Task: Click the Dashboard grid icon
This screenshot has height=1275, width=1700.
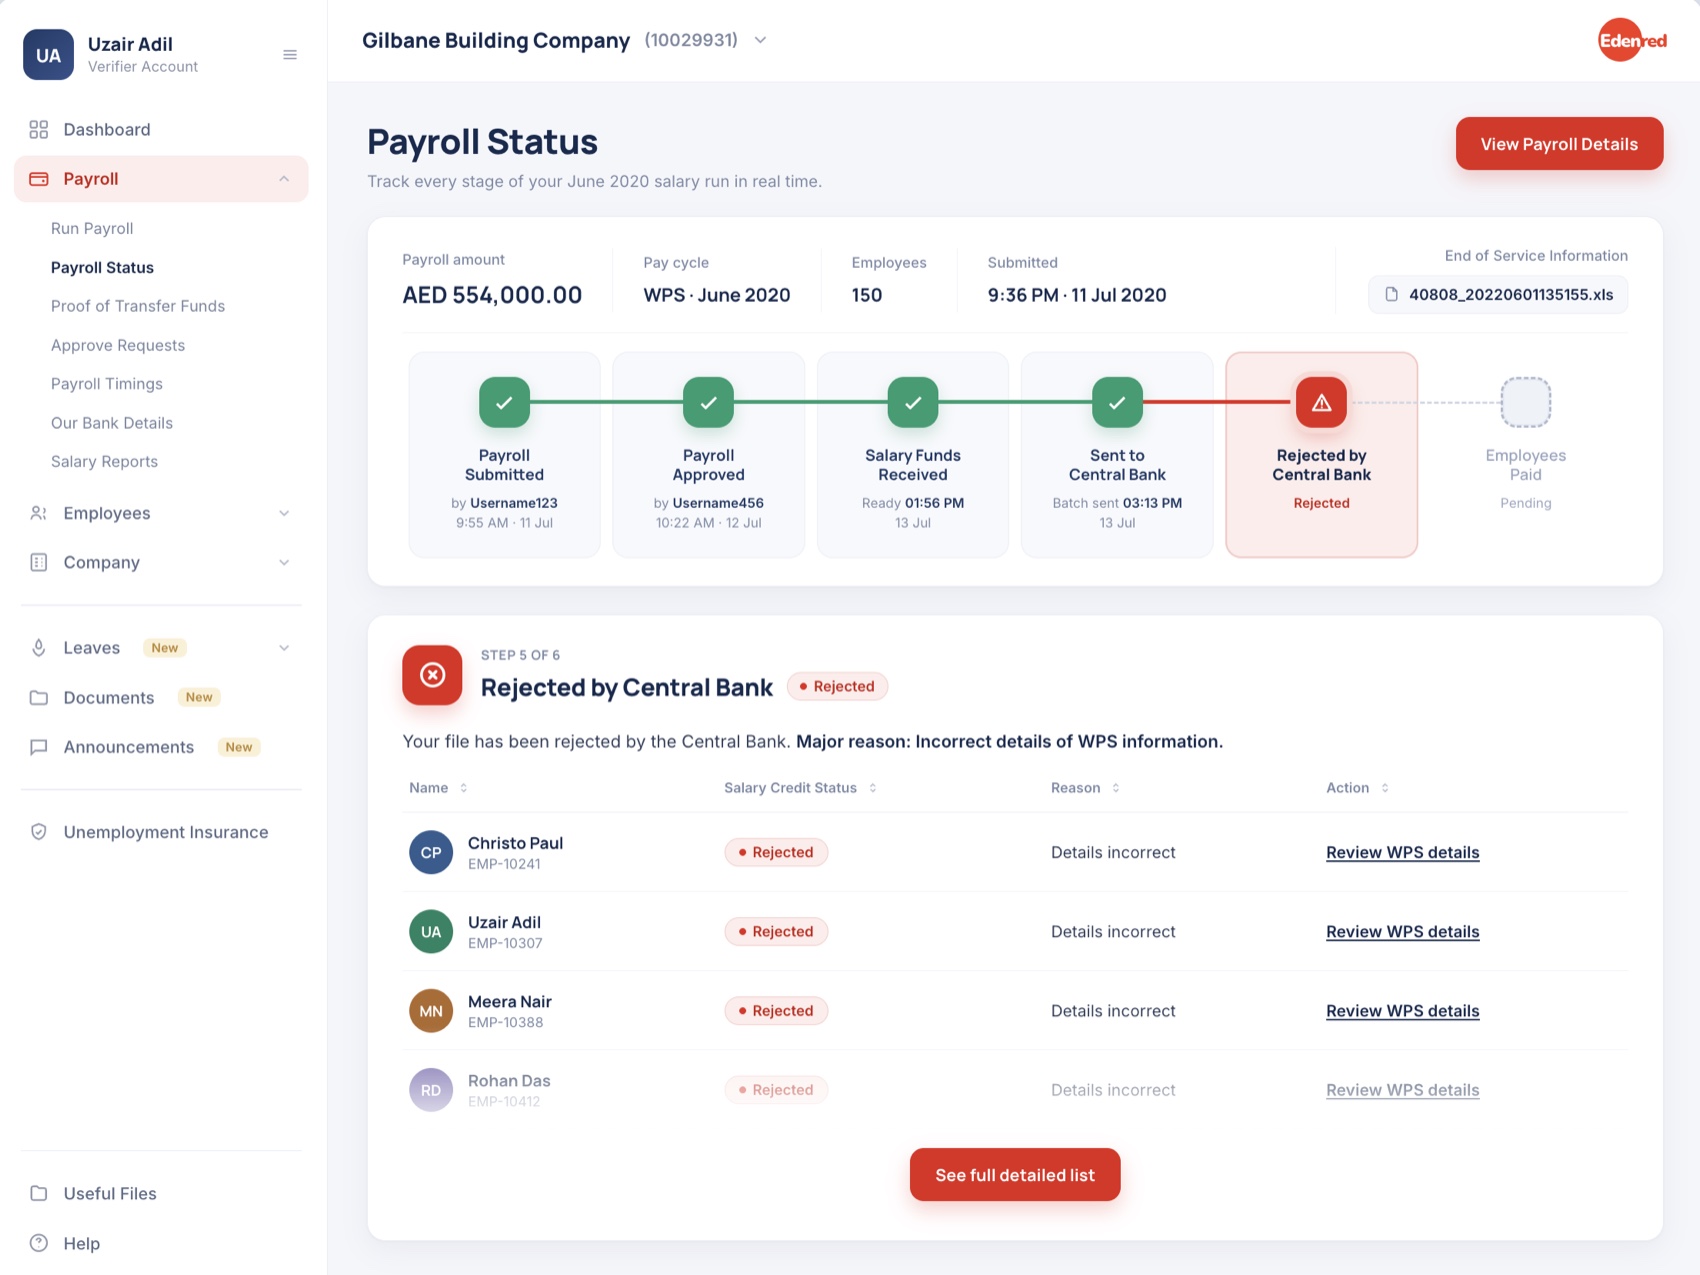Action: coord(39,130)
